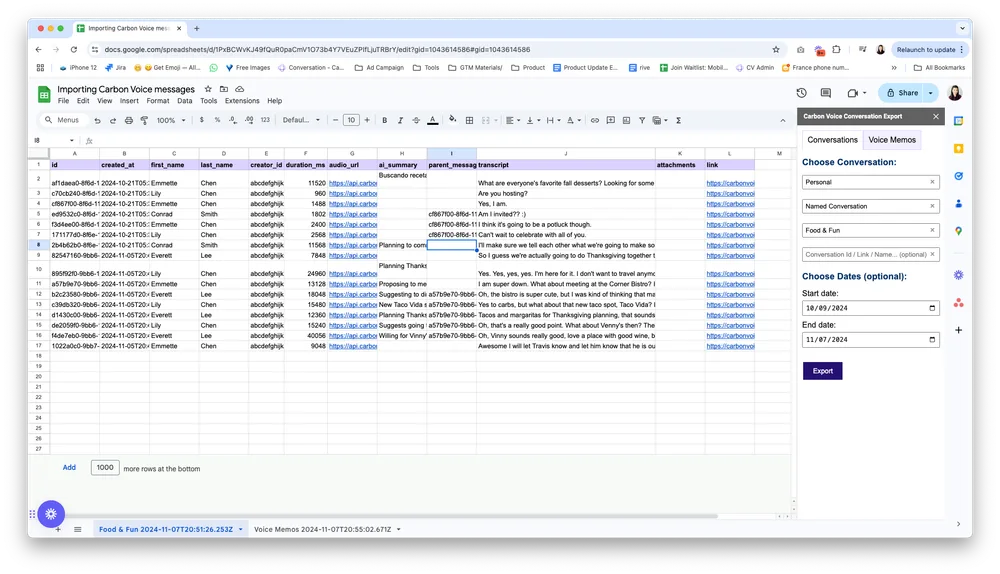Click the Share button
The width and height of the screenshot is (1000, 574).
click(x=902, y=93)
